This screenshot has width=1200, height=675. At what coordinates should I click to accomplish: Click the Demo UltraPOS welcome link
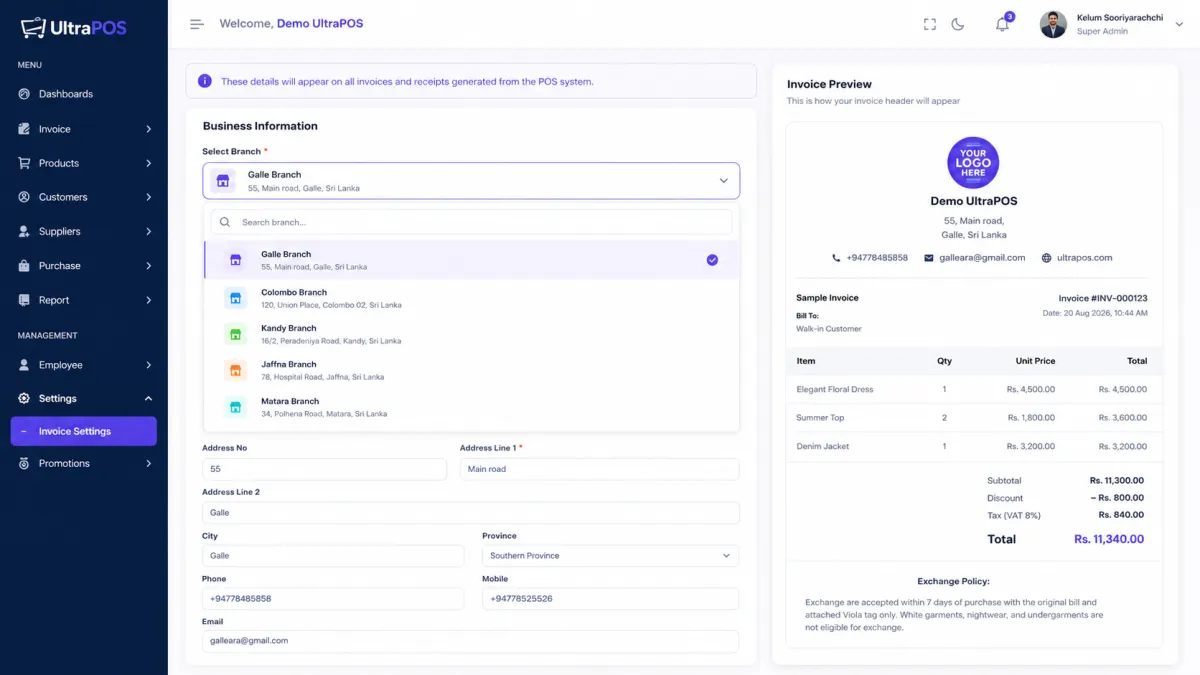(320, 23)
